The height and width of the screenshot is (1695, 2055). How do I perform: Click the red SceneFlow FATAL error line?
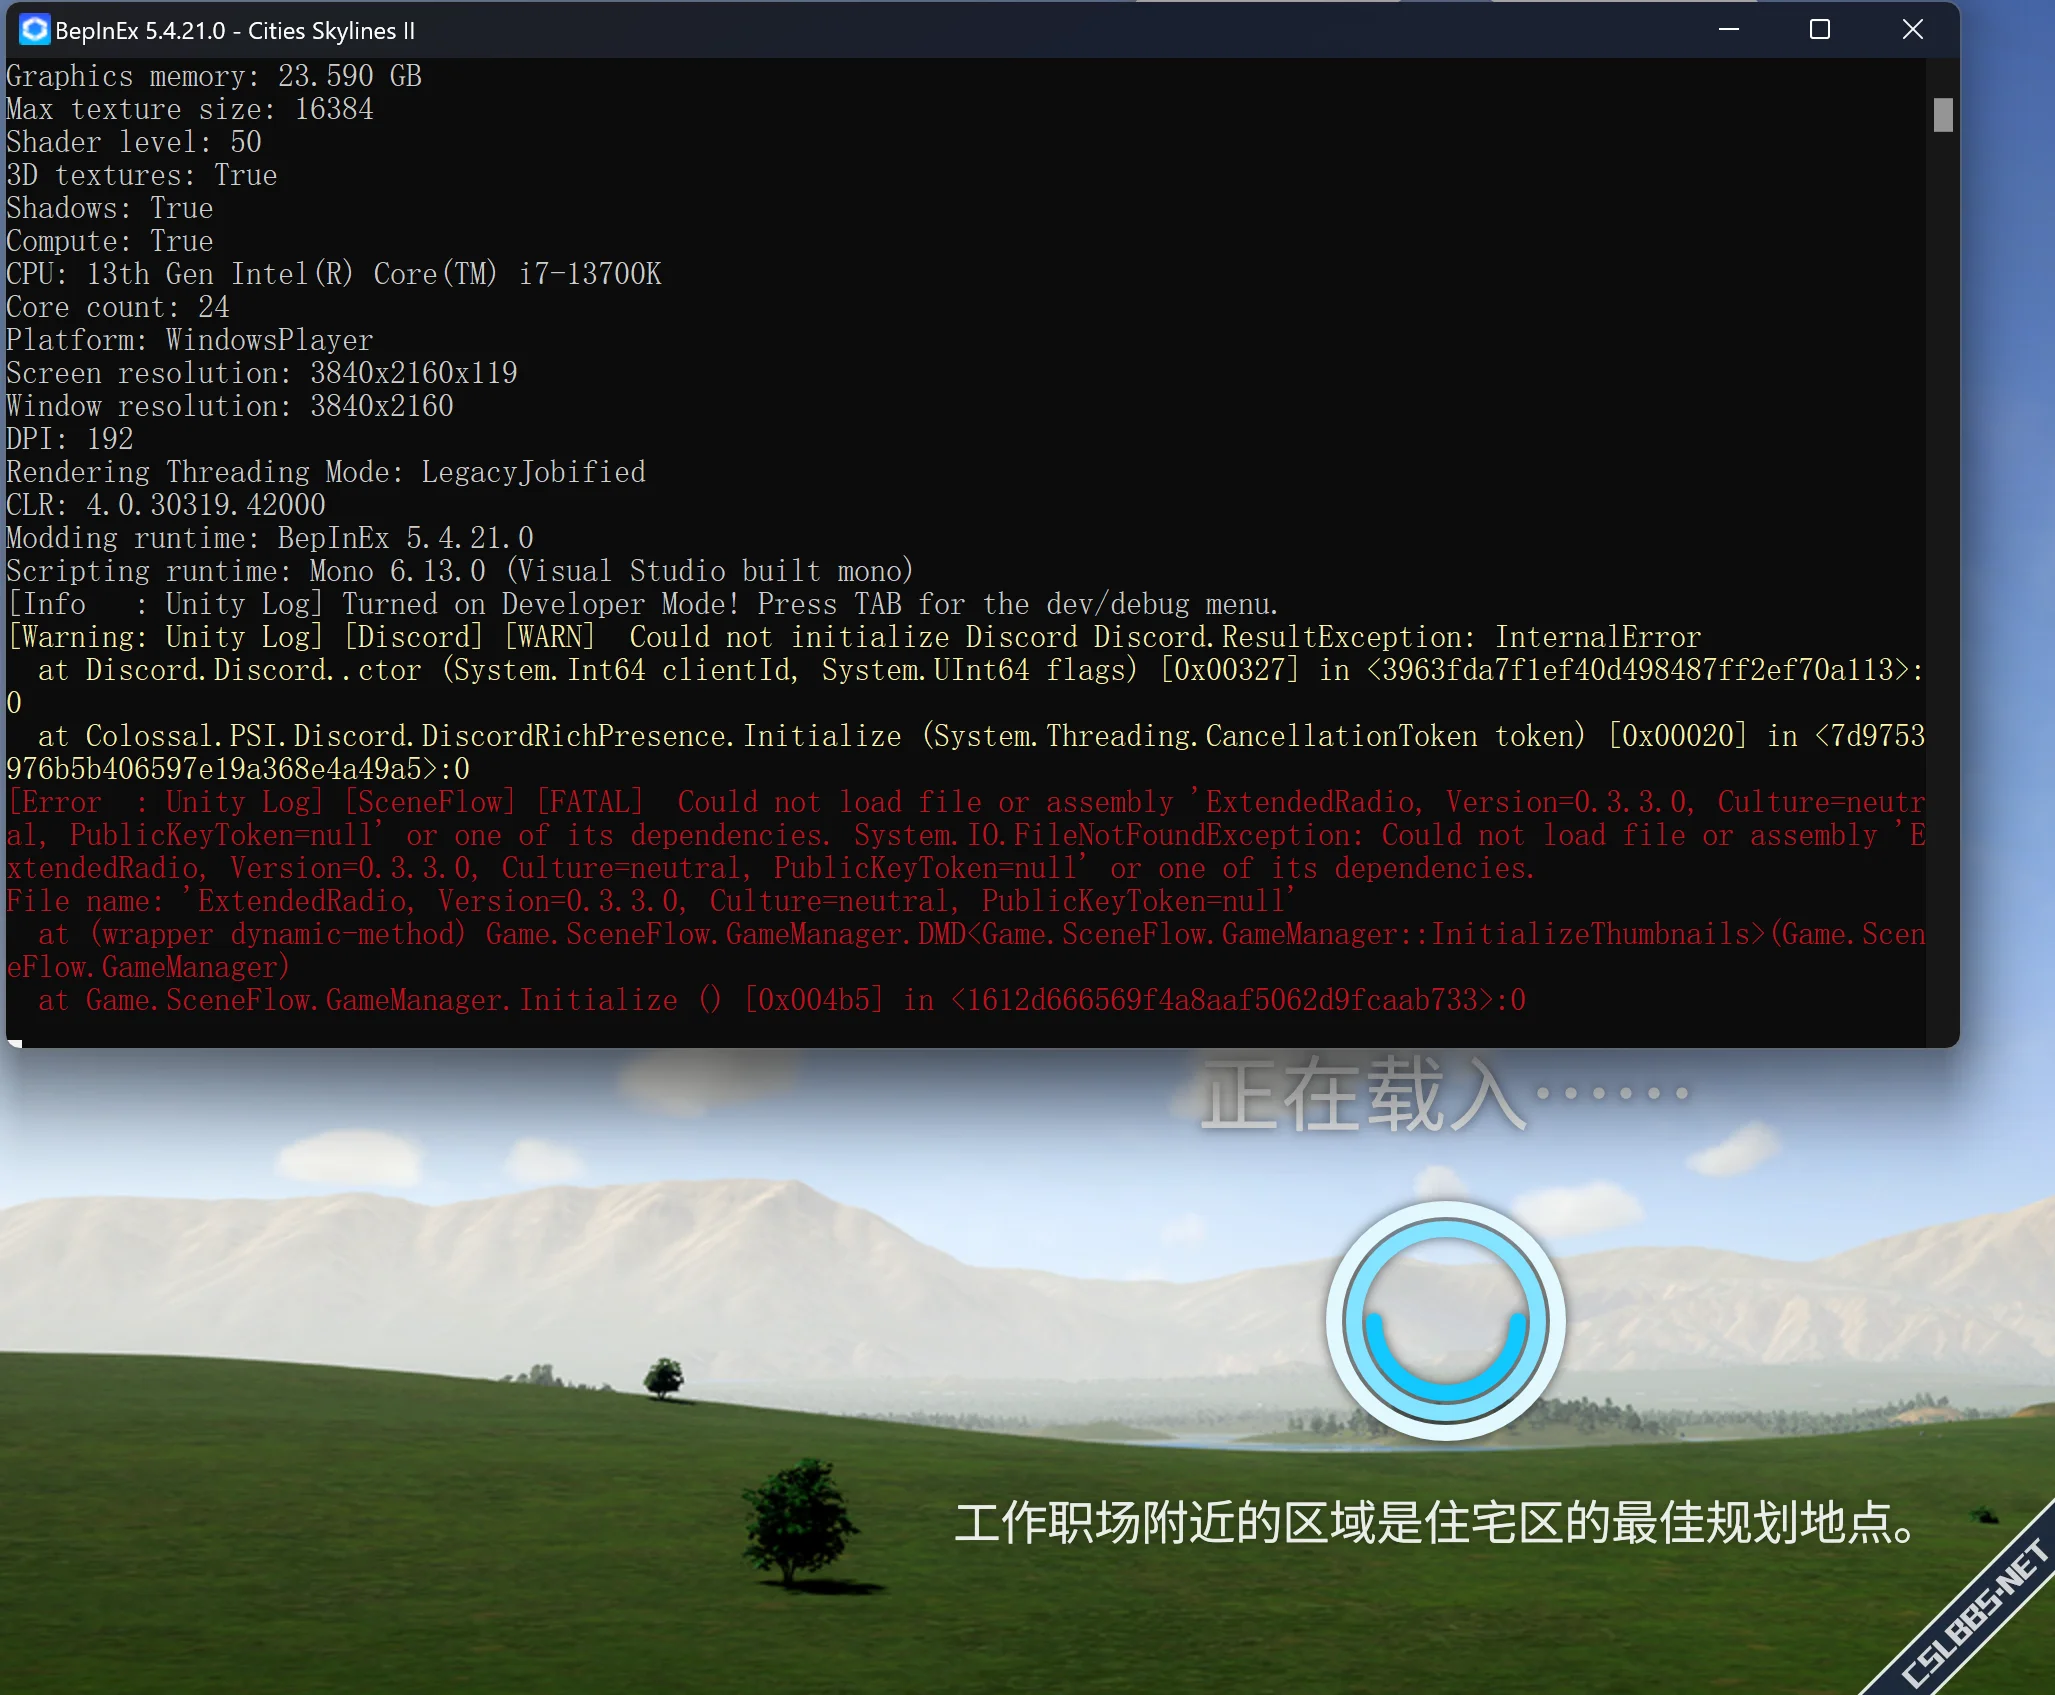coord(965,835)
